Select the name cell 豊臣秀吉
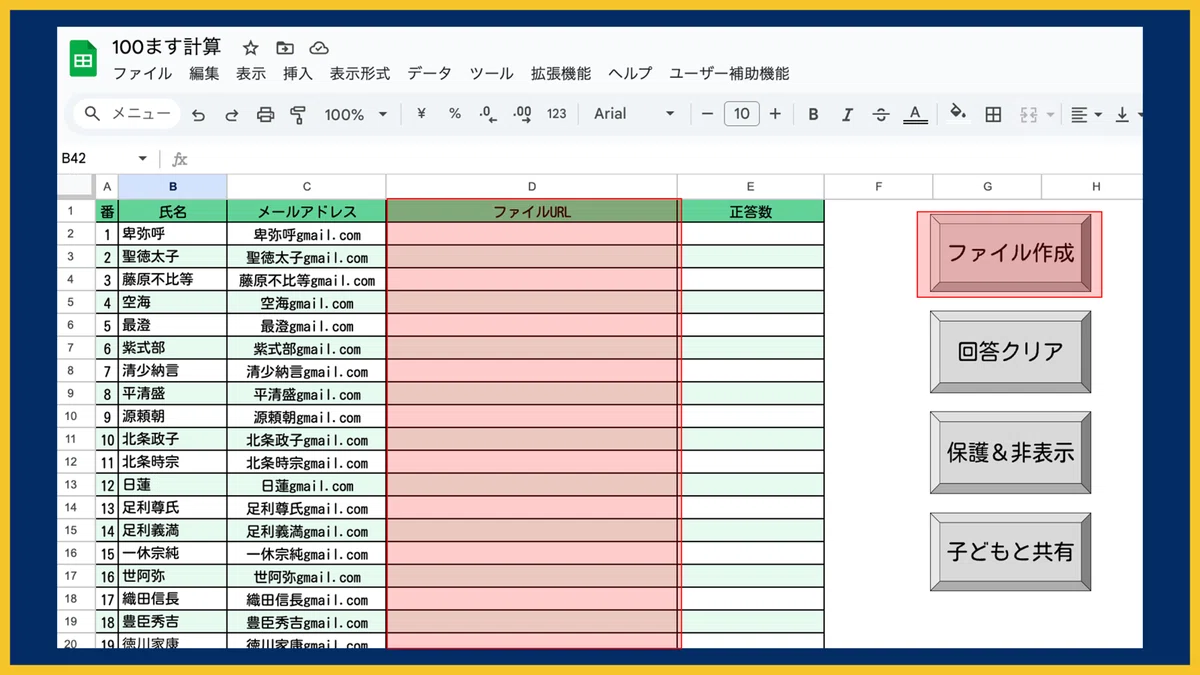The image size is (1200, 675). tap(173, 622)
